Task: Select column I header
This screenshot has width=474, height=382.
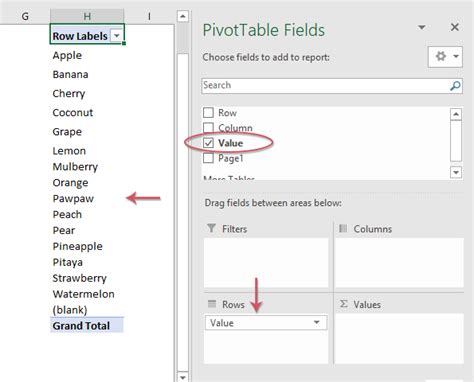Action: tap(149, 16)
